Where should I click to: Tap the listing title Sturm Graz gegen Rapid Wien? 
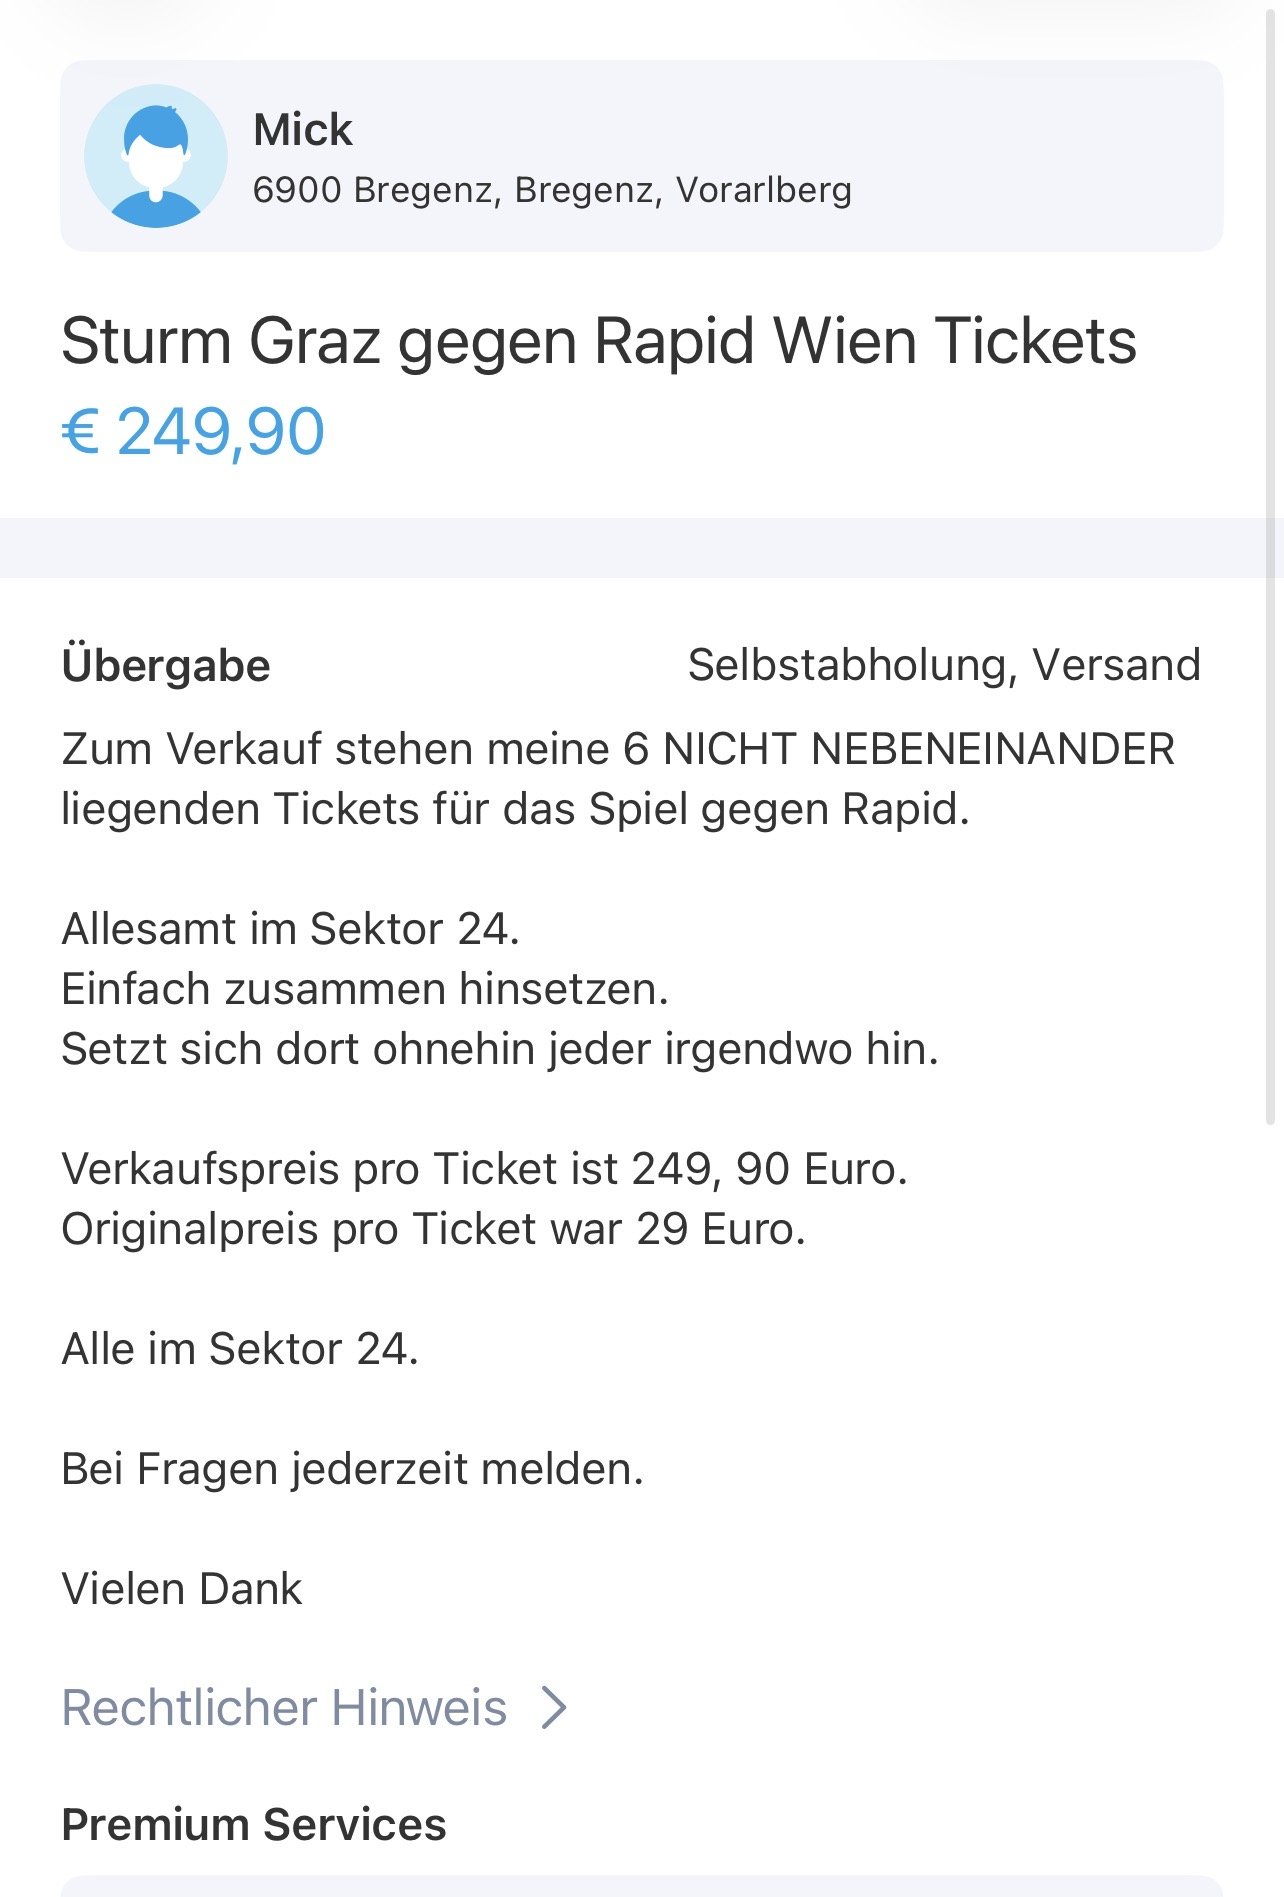click(x=598, y=342)
